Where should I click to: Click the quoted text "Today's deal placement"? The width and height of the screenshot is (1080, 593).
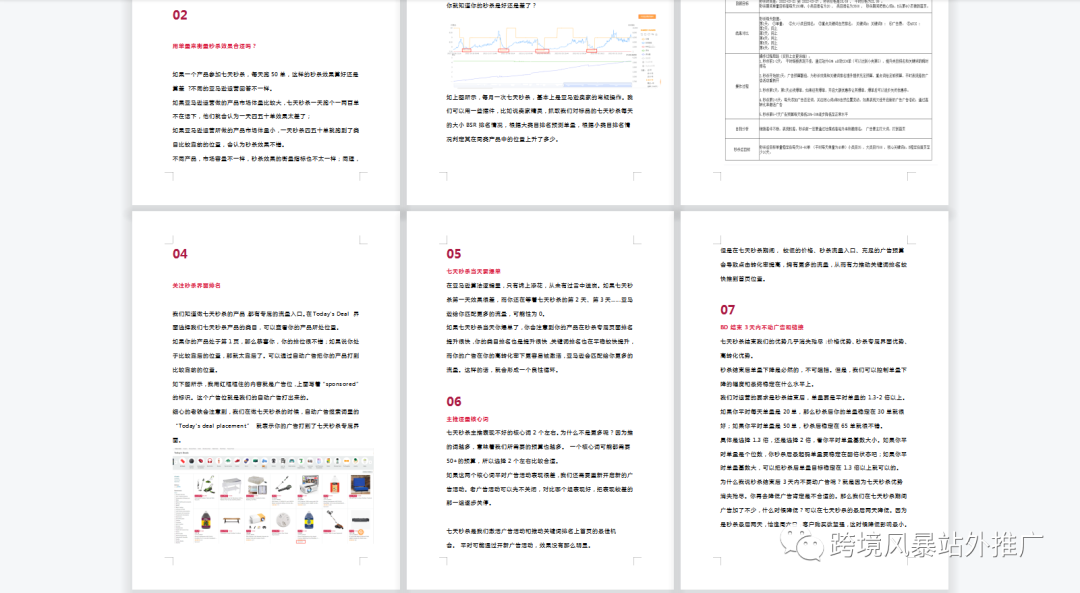(x=211, y=426)
